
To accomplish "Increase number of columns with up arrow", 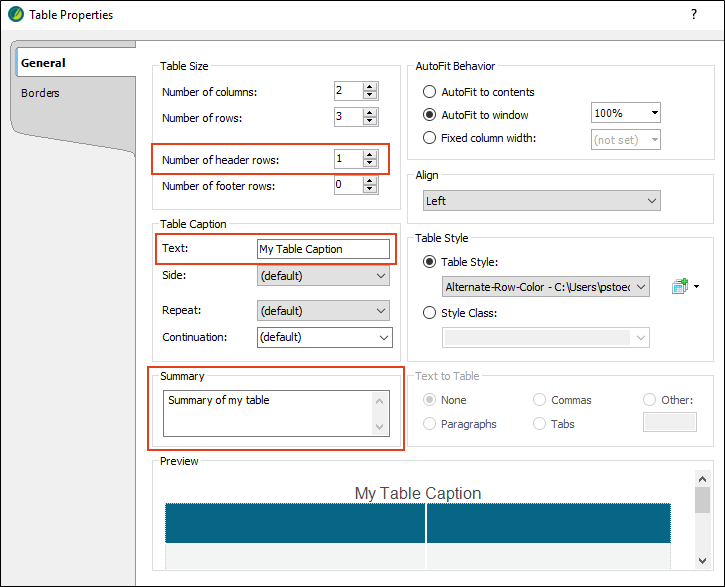I will pos(370,86).
